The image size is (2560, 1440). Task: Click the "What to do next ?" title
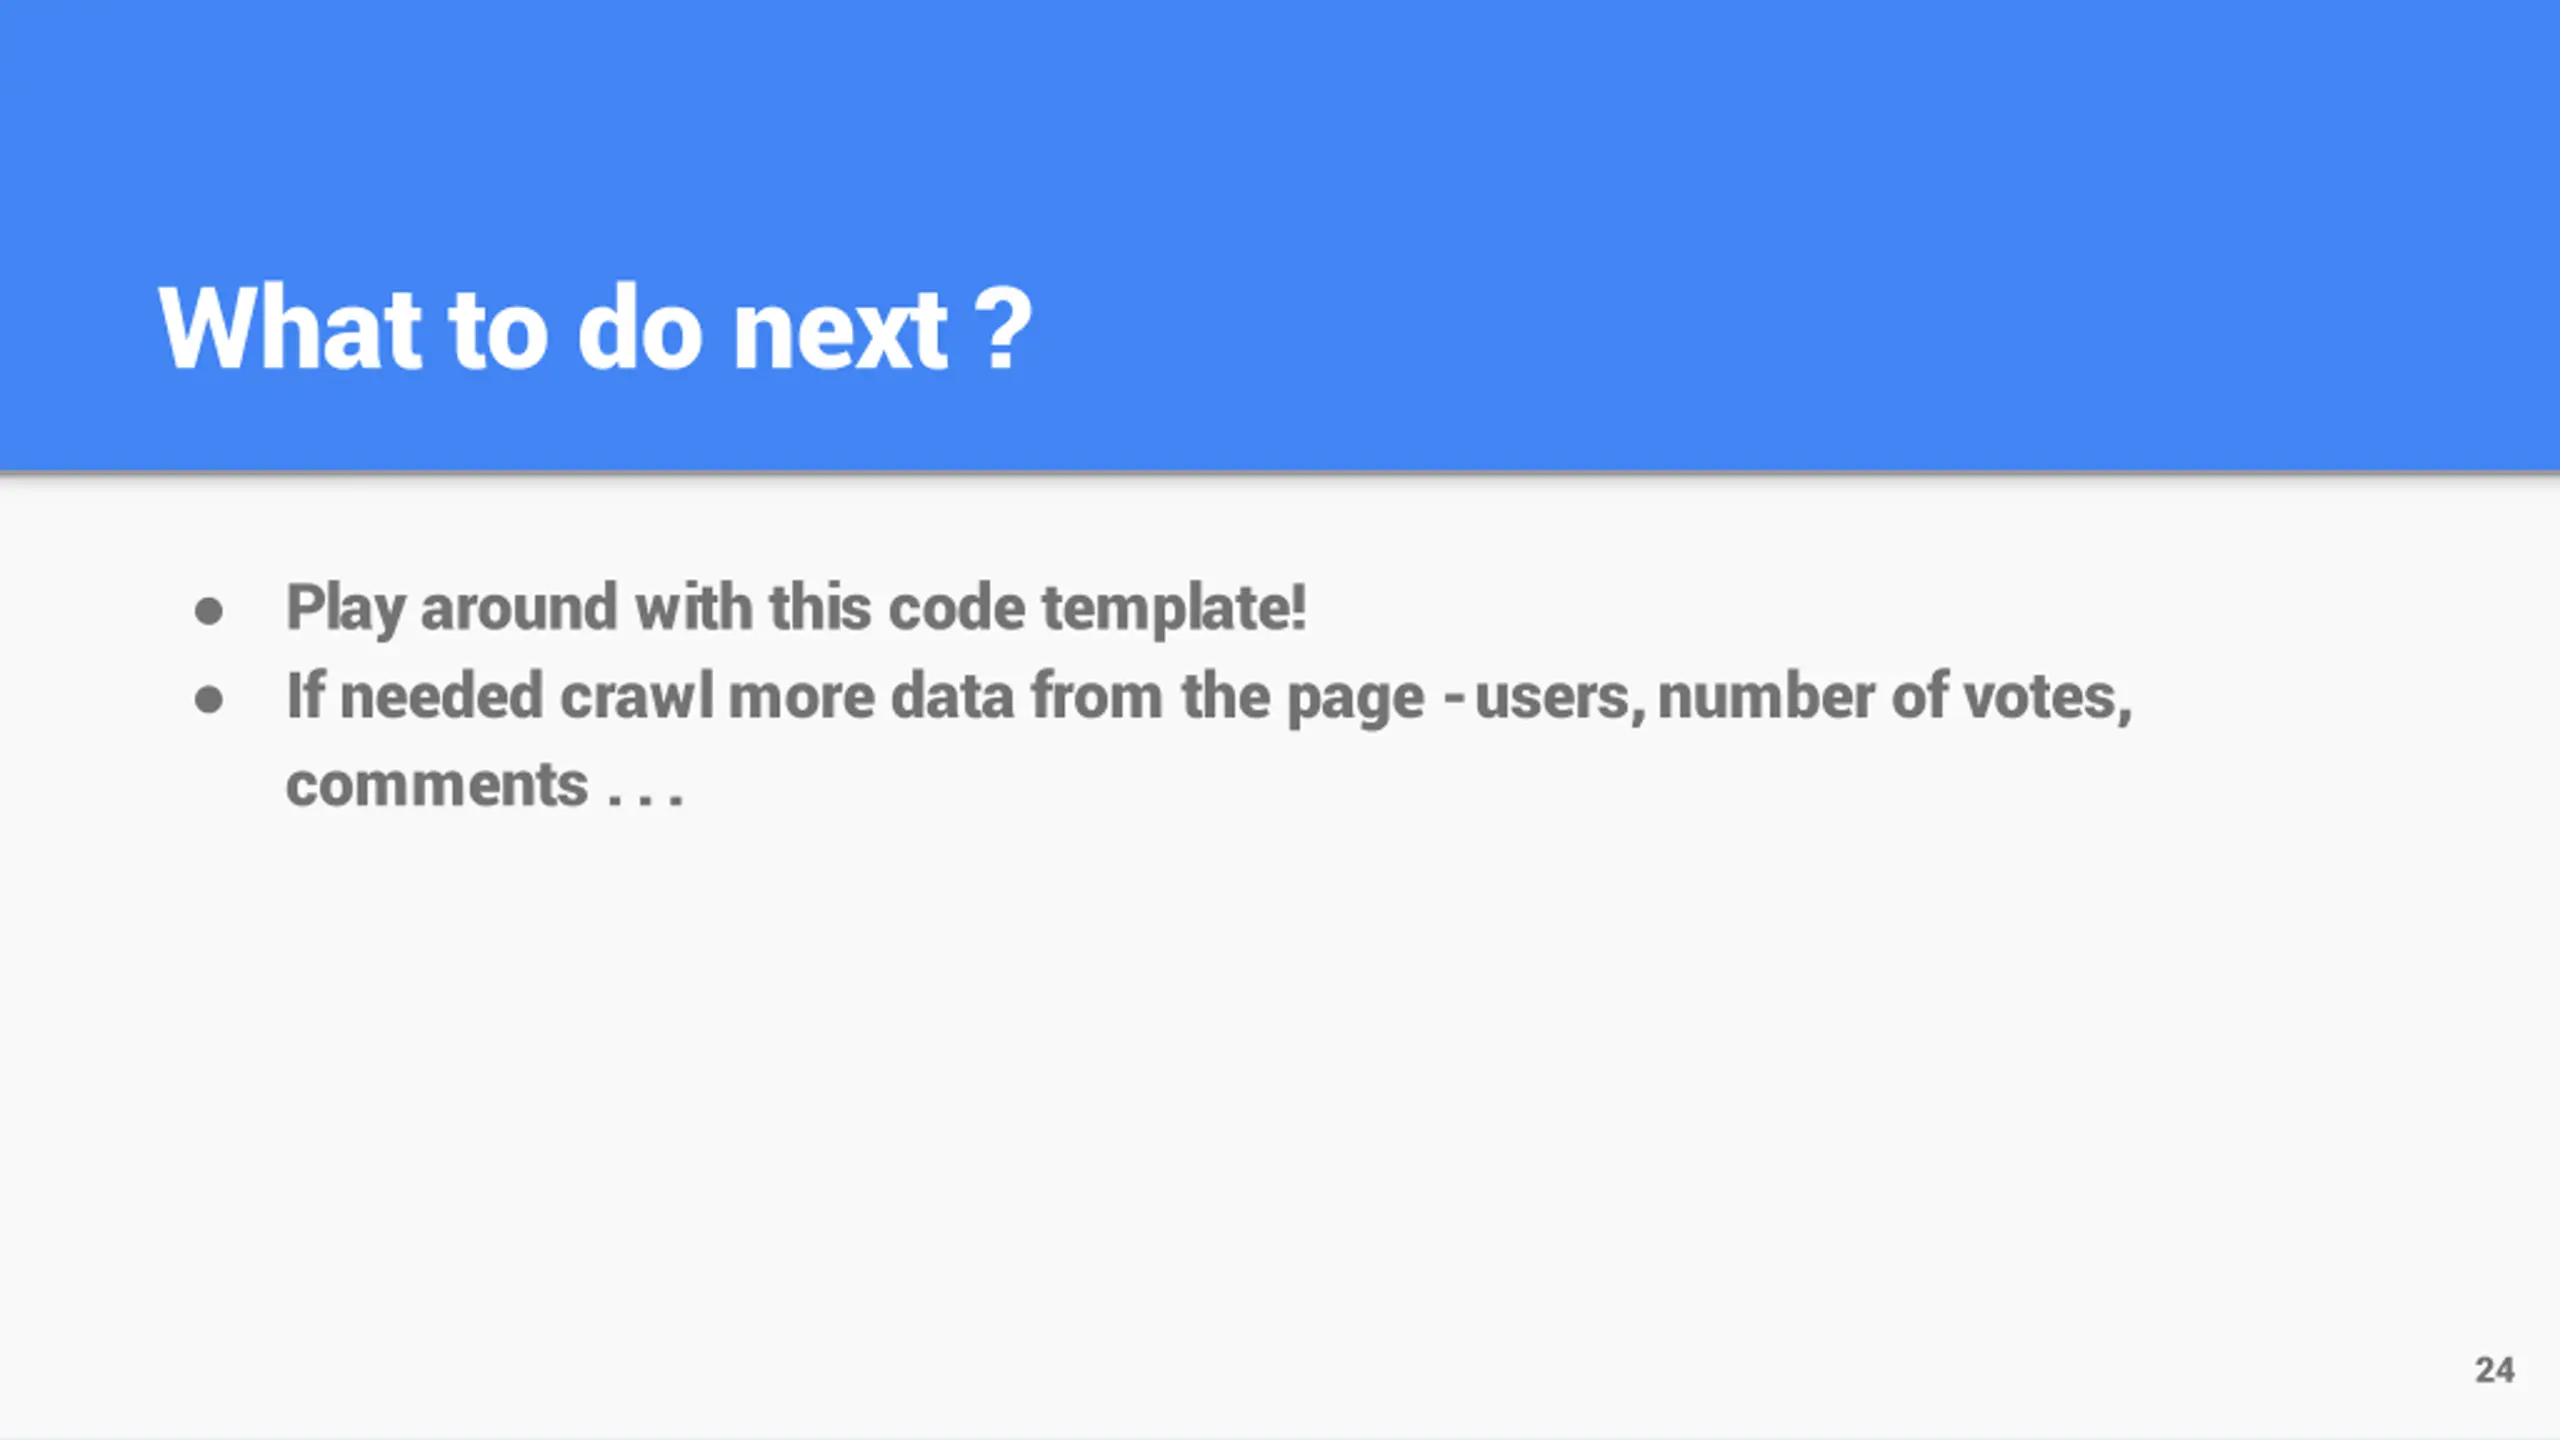coord(595,329)
